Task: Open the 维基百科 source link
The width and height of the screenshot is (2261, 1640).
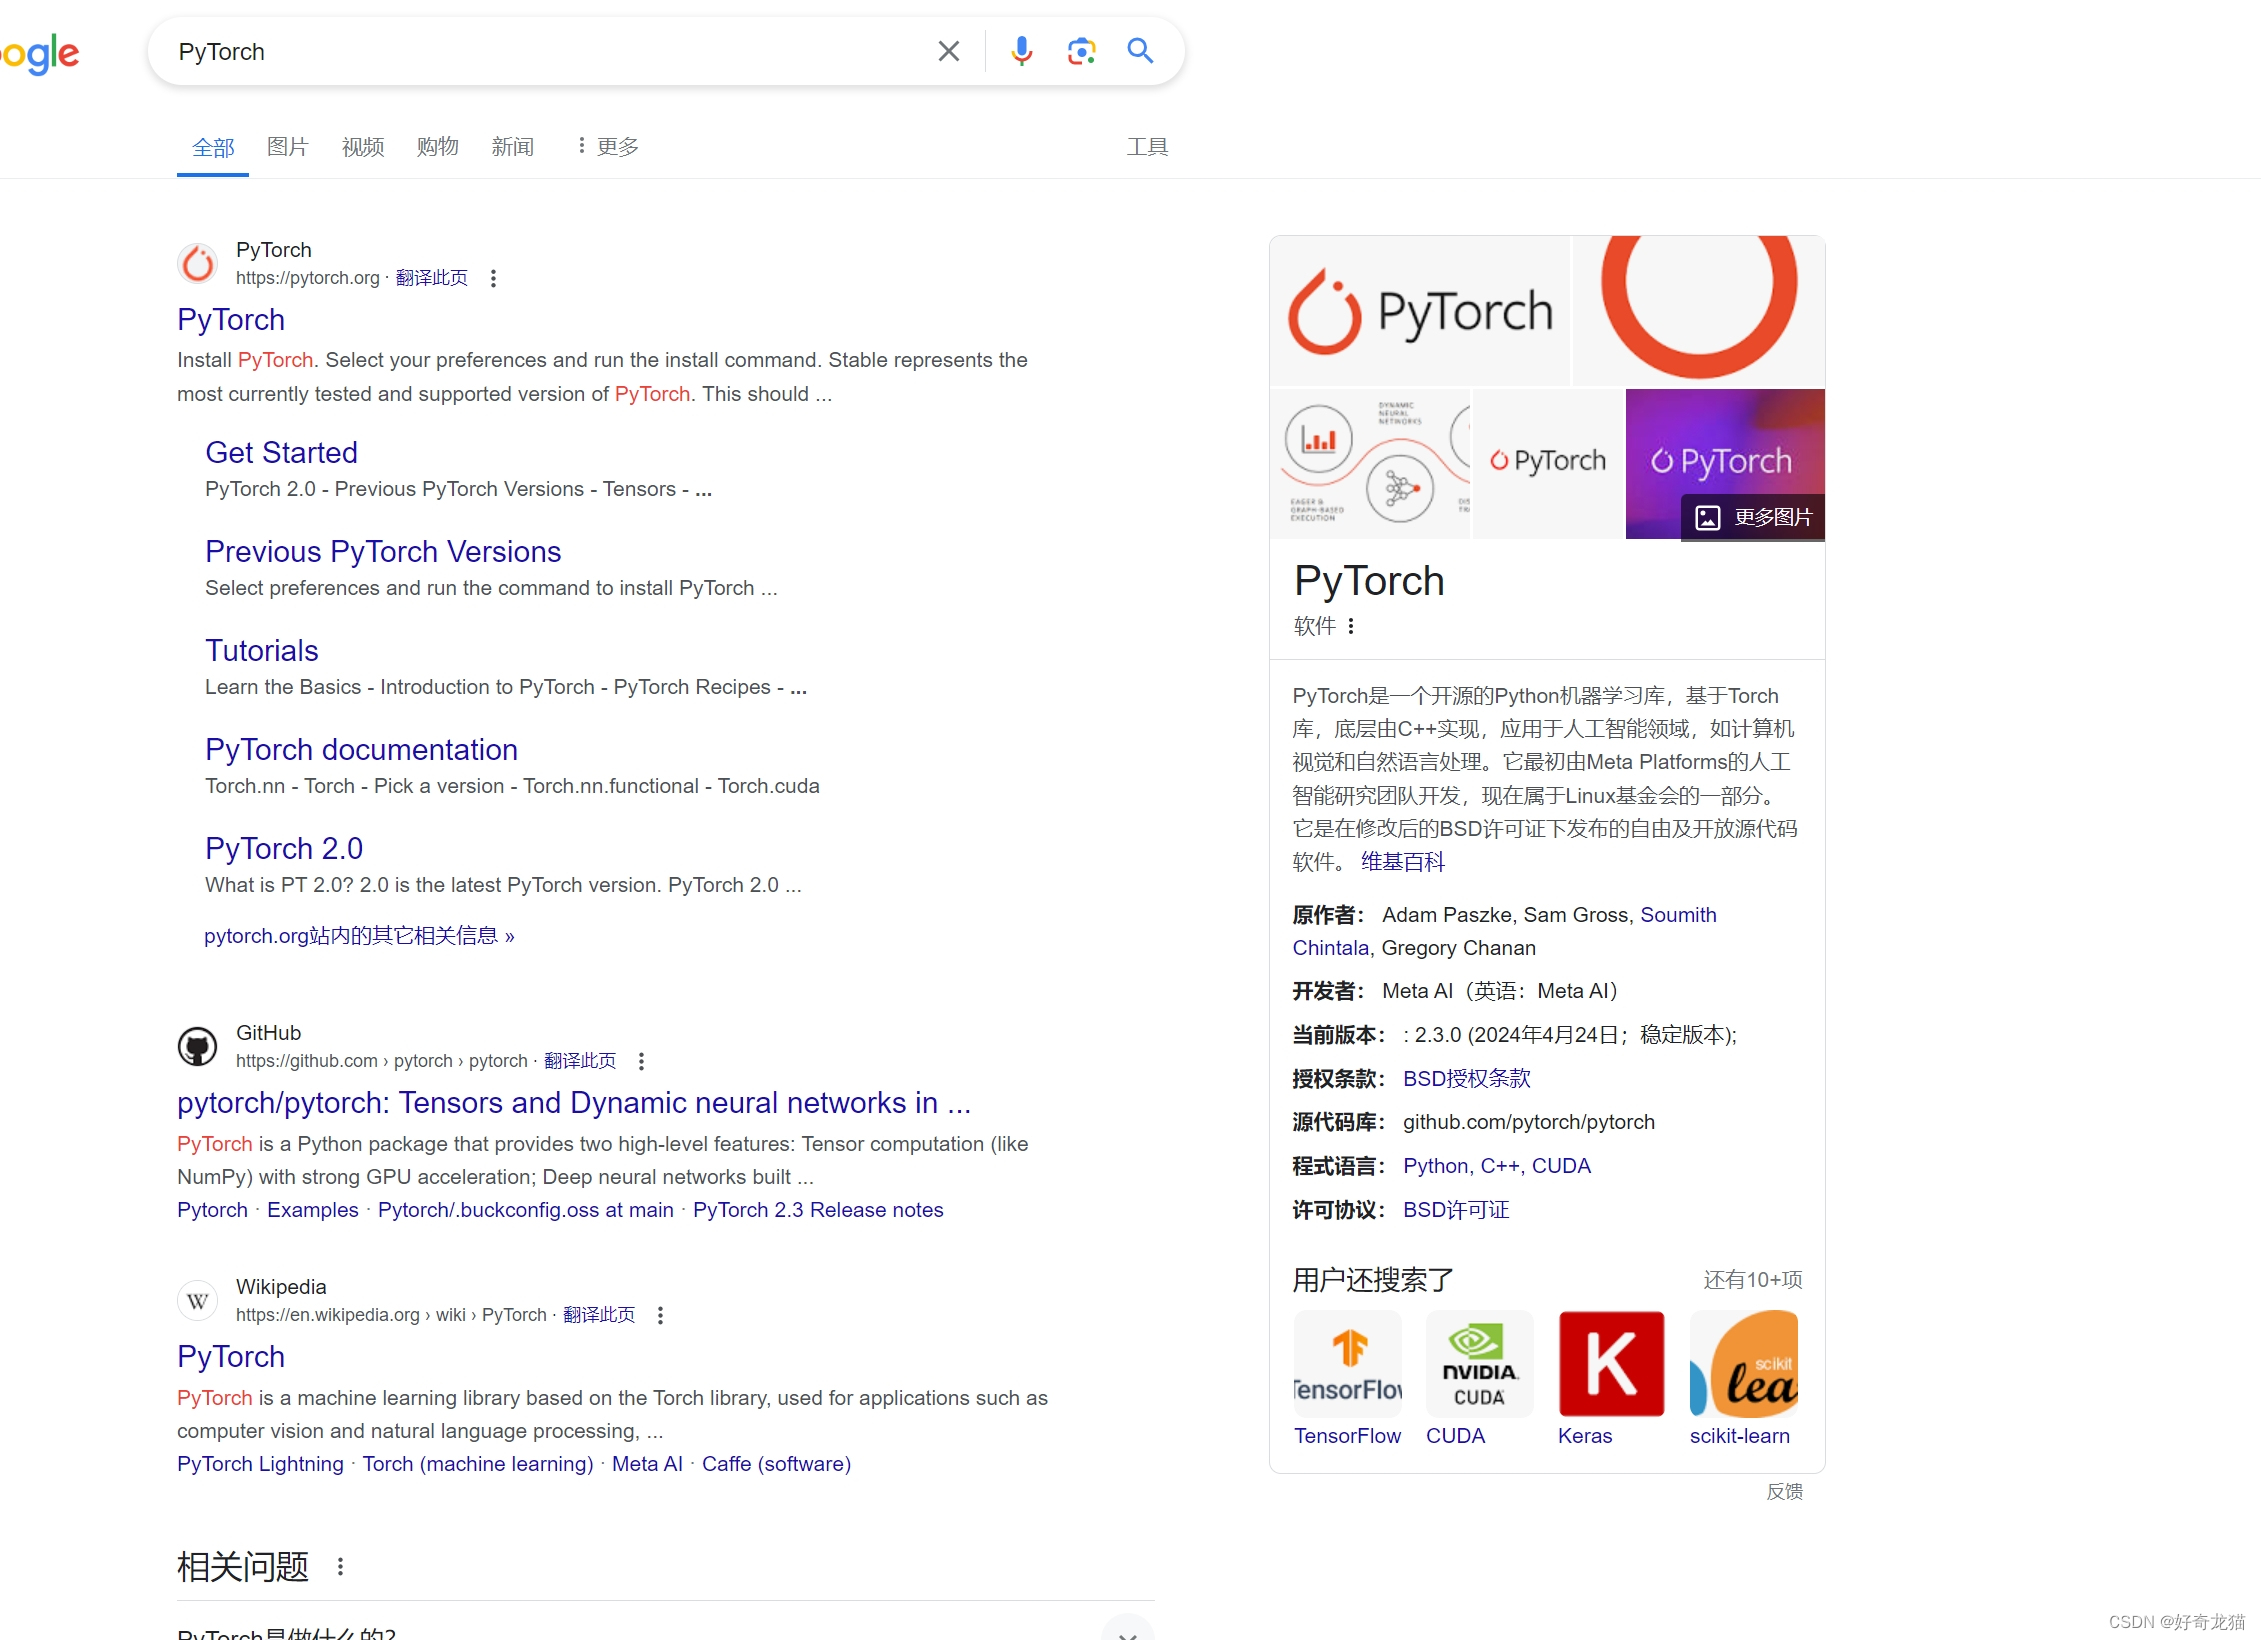Action: click(1403, 862)
